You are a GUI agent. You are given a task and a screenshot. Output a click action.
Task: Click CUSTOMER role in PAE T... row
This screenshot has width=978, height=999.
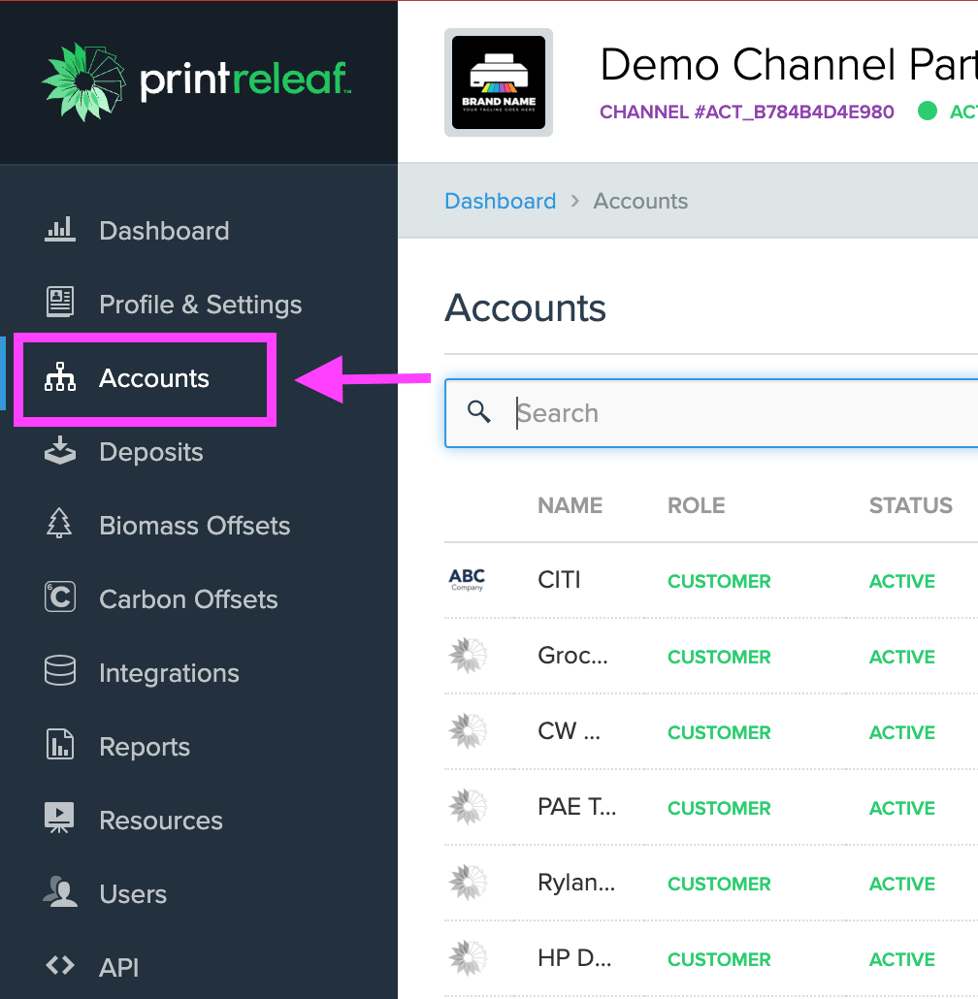[719, 808]
